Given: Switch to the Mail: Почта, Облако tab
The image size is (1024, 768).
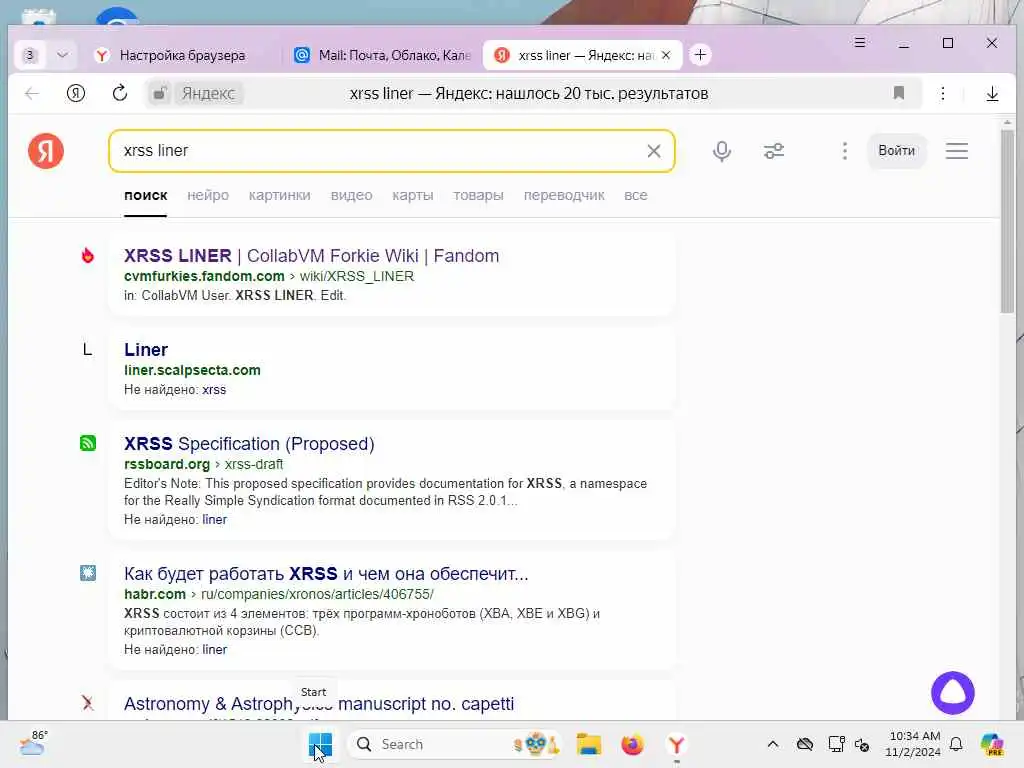Looking at the screenshot, I should (383, 56).
